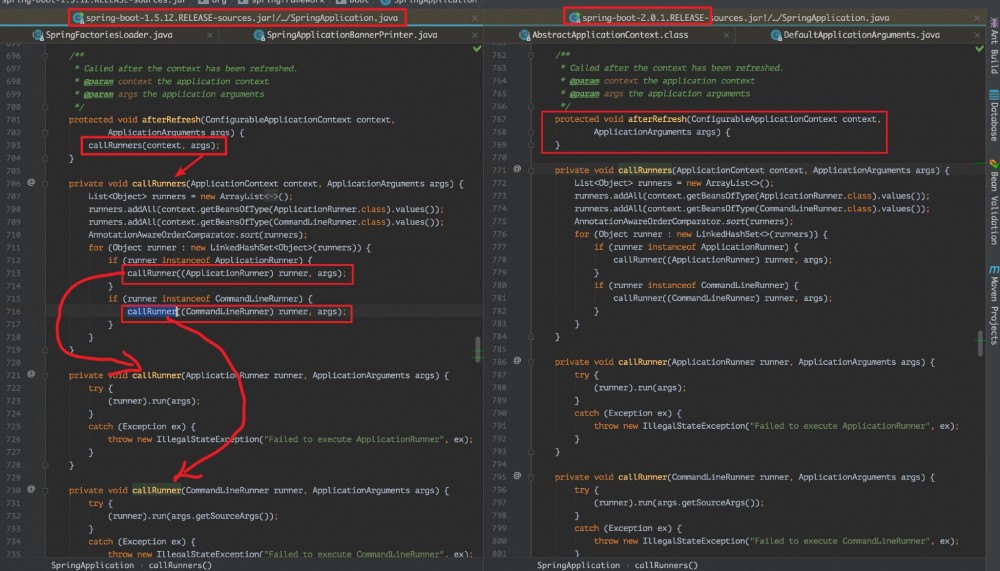Click 'CommandLineRunner.class' on line 774
The width and height of the screenshot is (1000, 571).
tap(815, 209)
